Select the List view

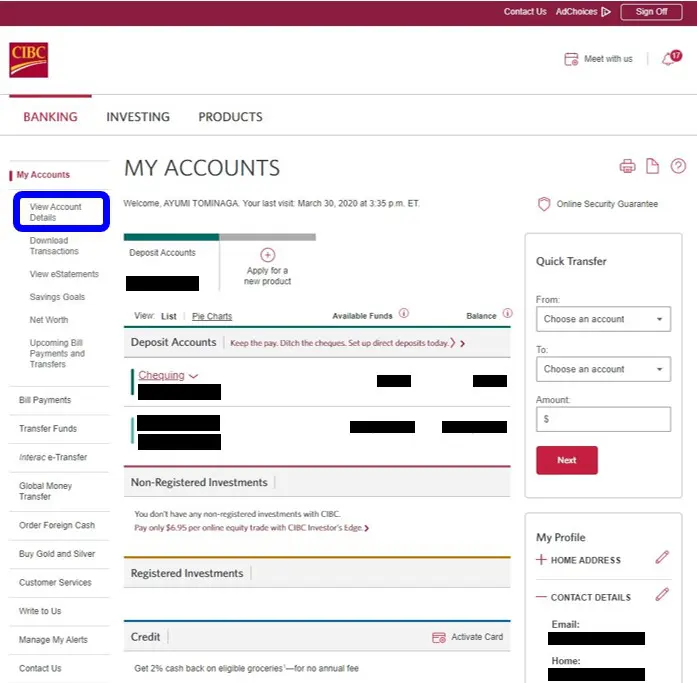[168, 316]
